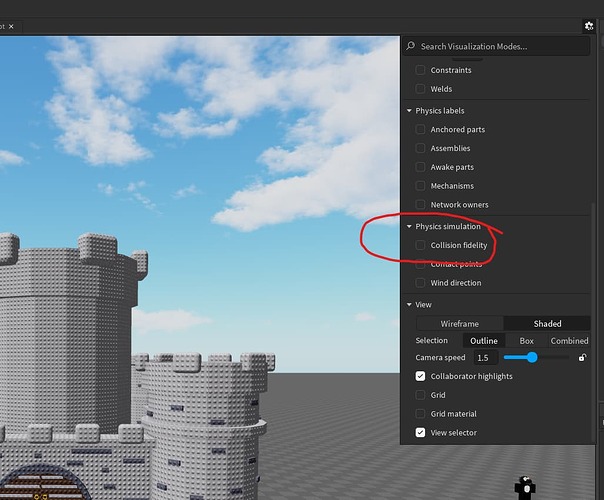Tick the Anchored parts checkbox
The width and height of the screenshot is (604, 500).
pyautogui.click(x=420, y=129)
